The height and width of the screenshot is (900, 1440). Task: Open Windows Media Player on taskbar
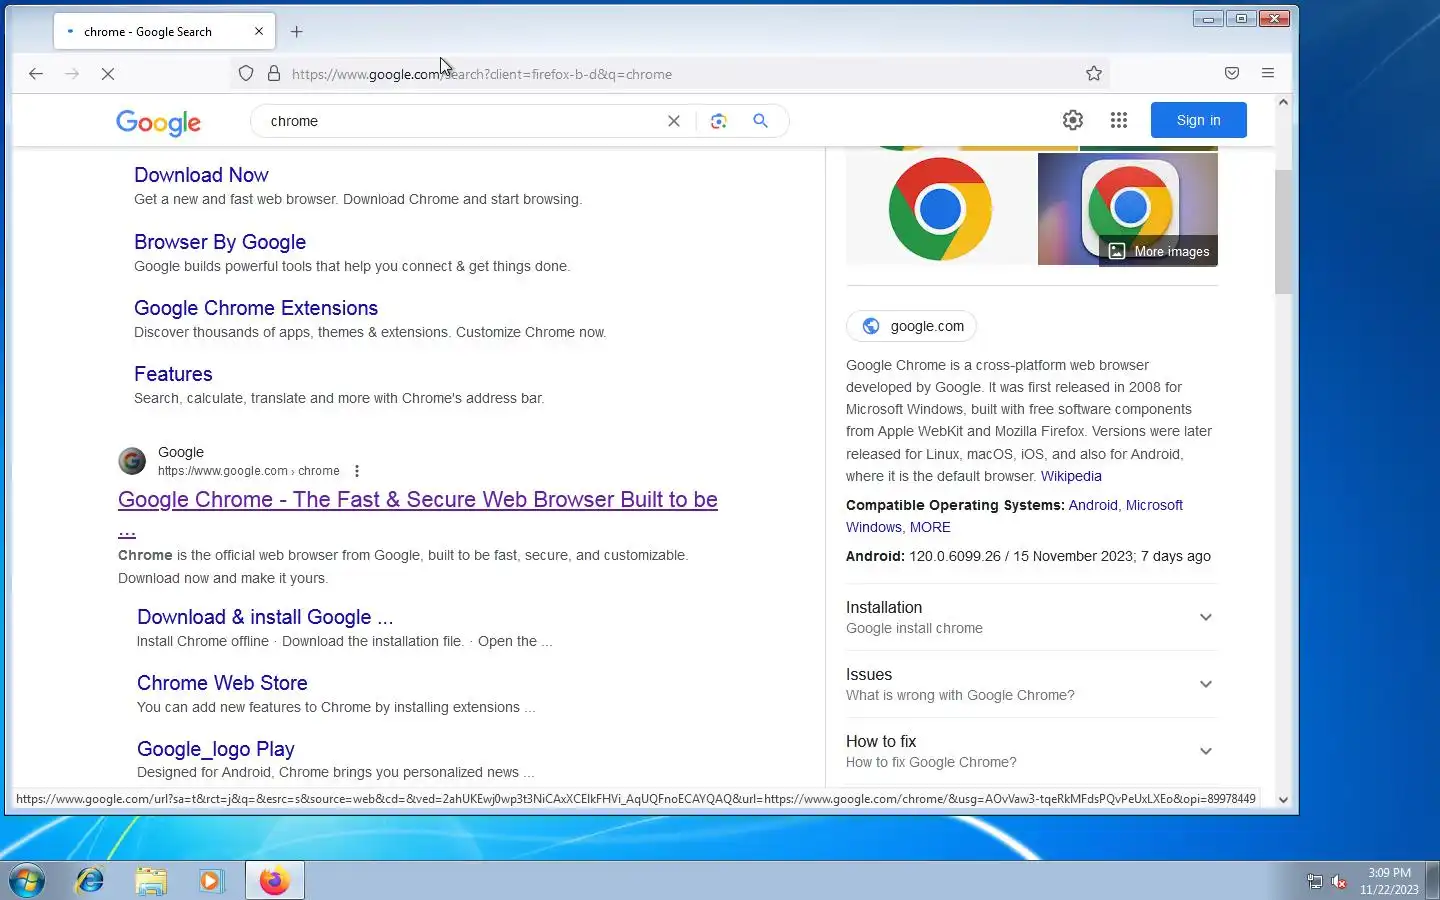coord(211,880)
